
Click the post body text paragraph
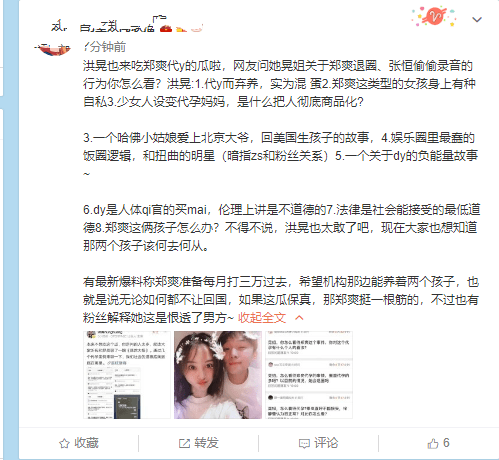click(281, 192)
